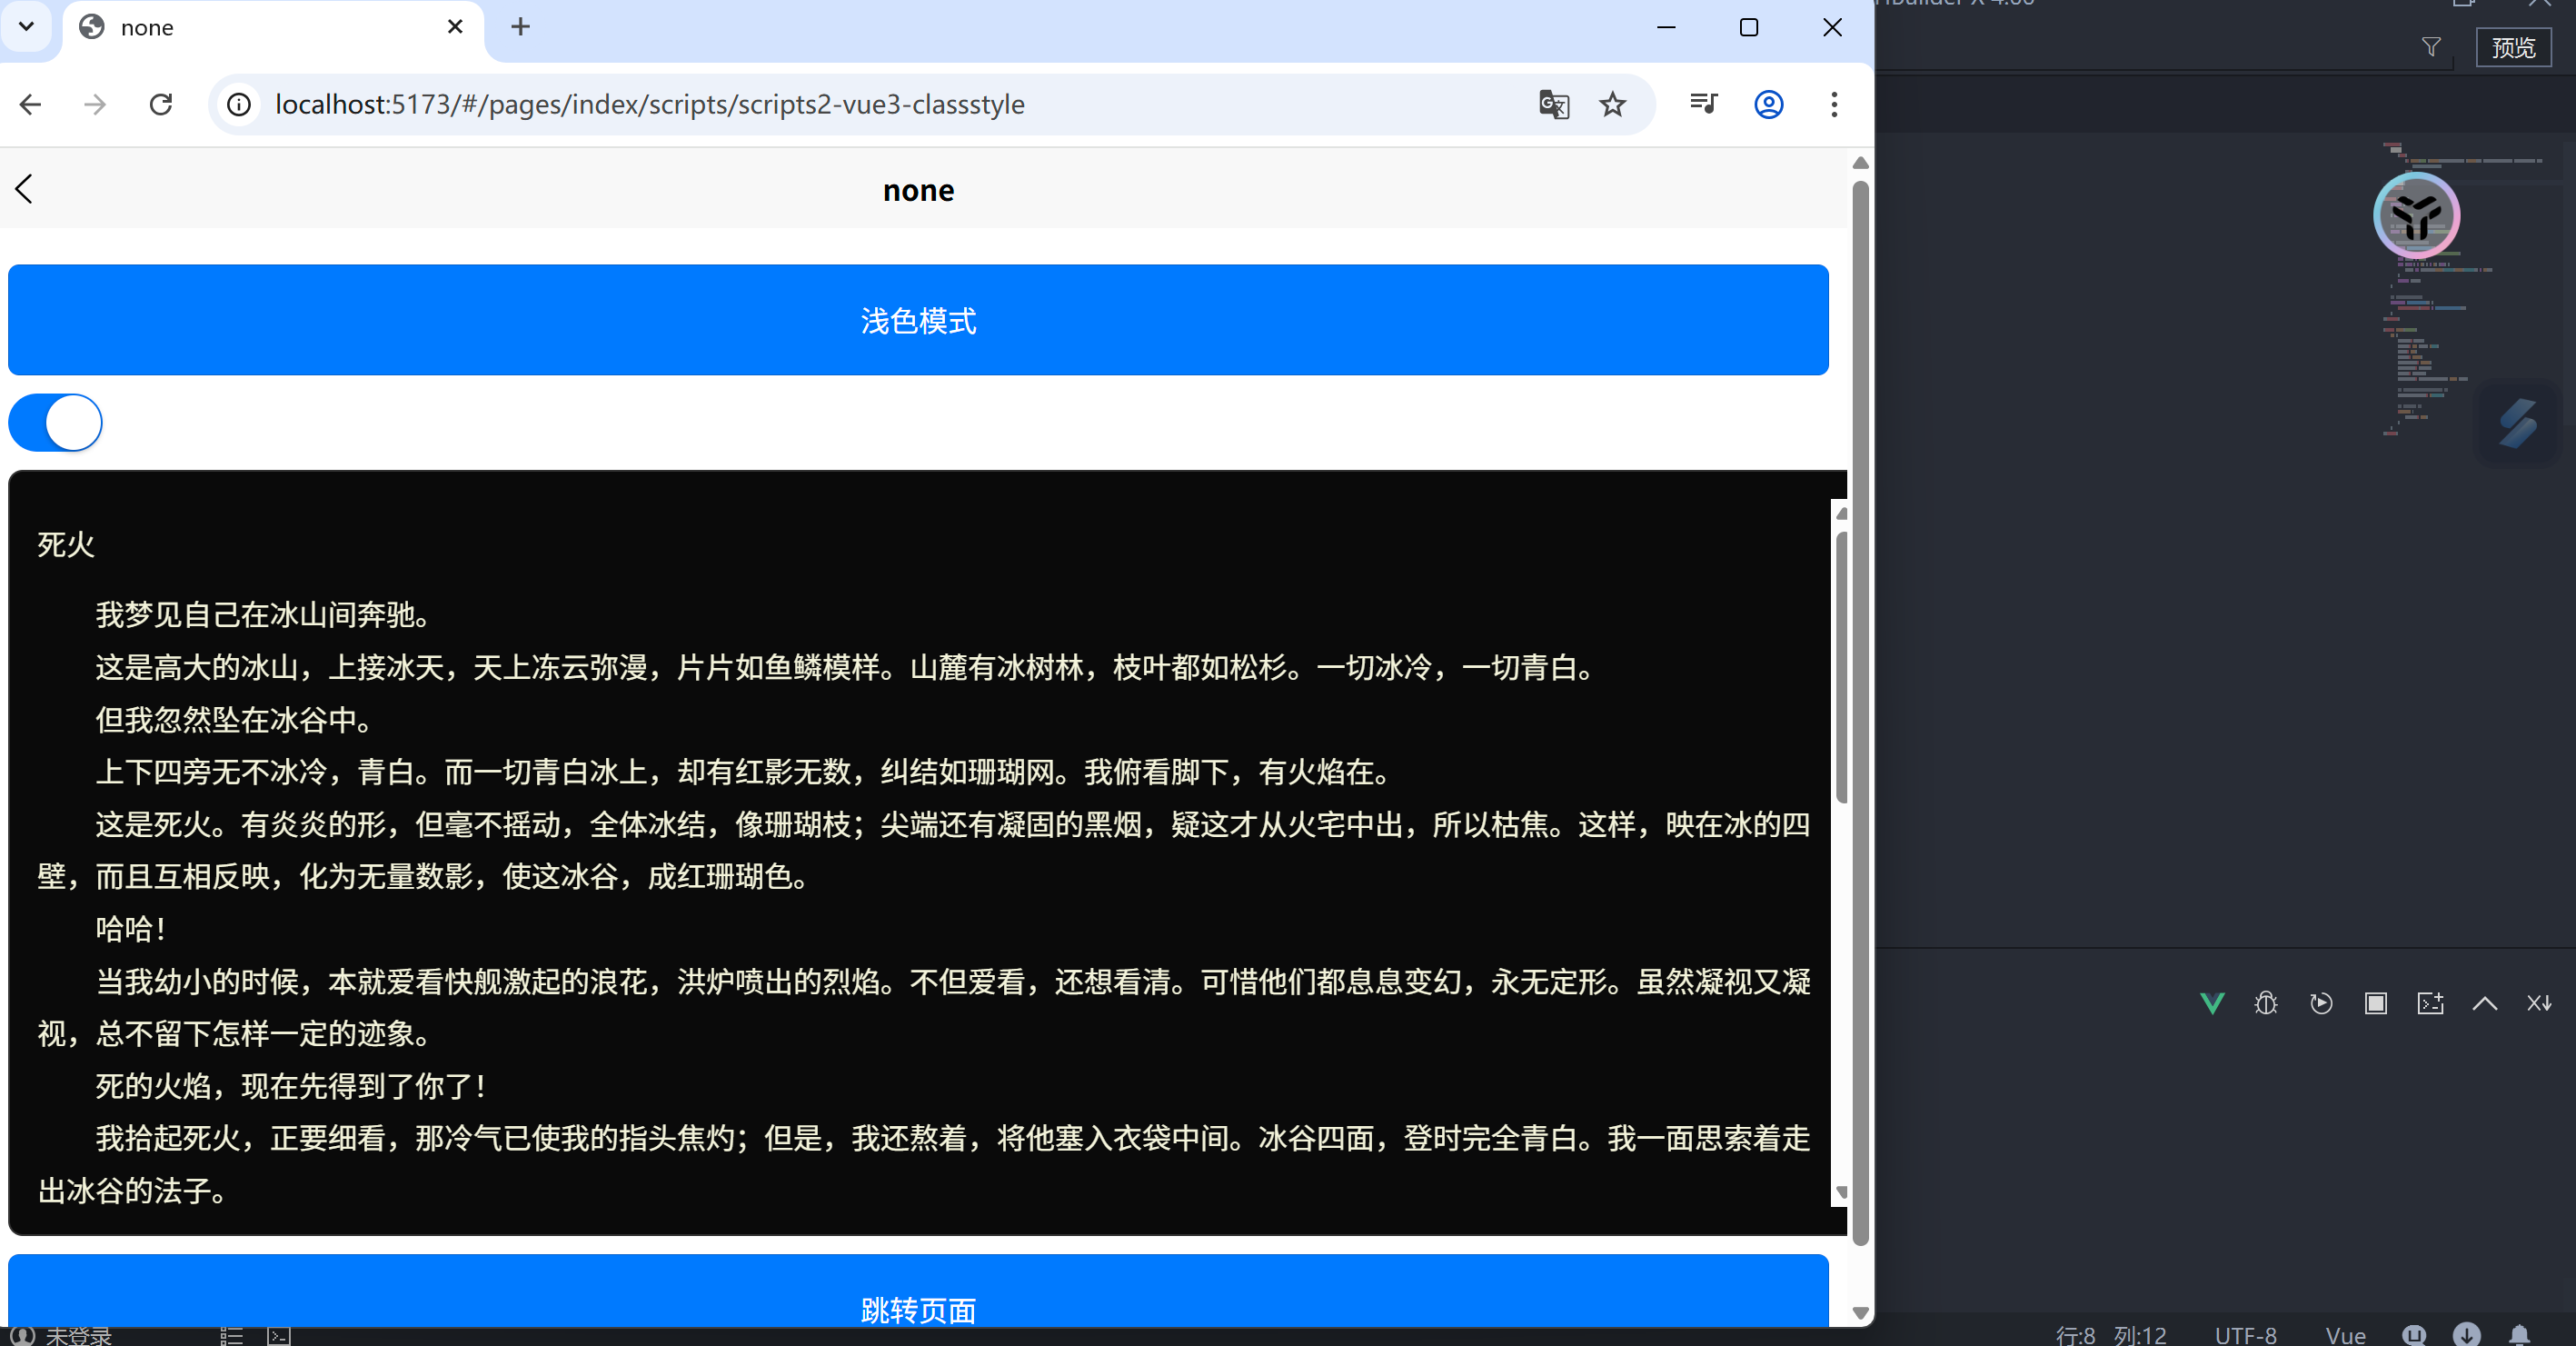
Task: Open a new browser tab
Action: pos(520,27)
